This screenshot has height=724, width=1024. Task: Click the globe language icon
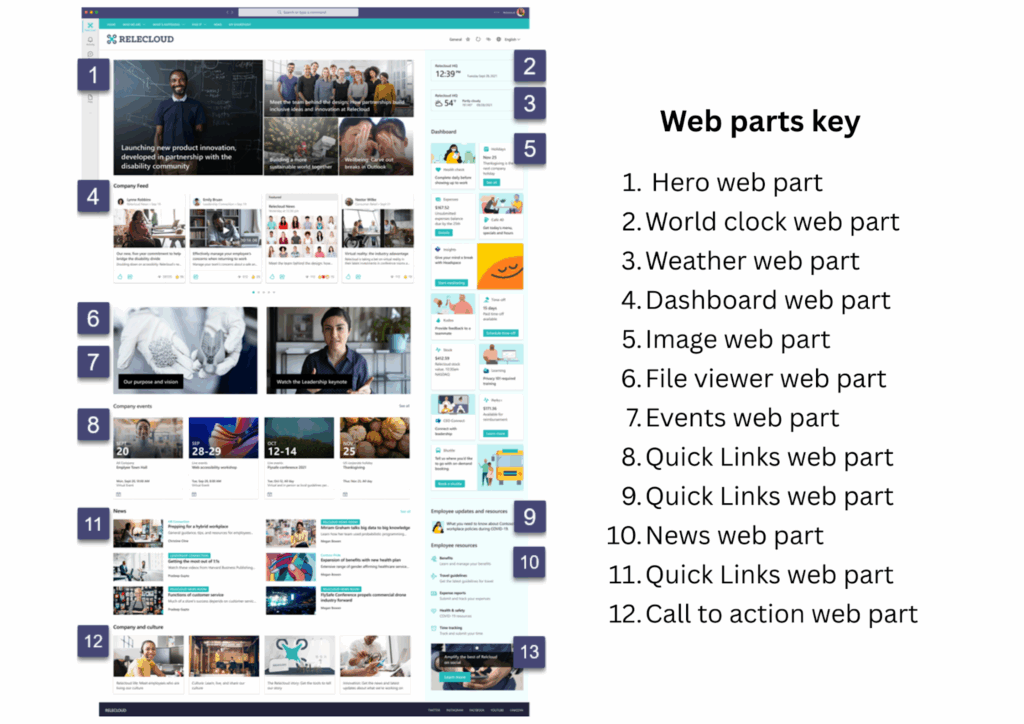(498, 39)
